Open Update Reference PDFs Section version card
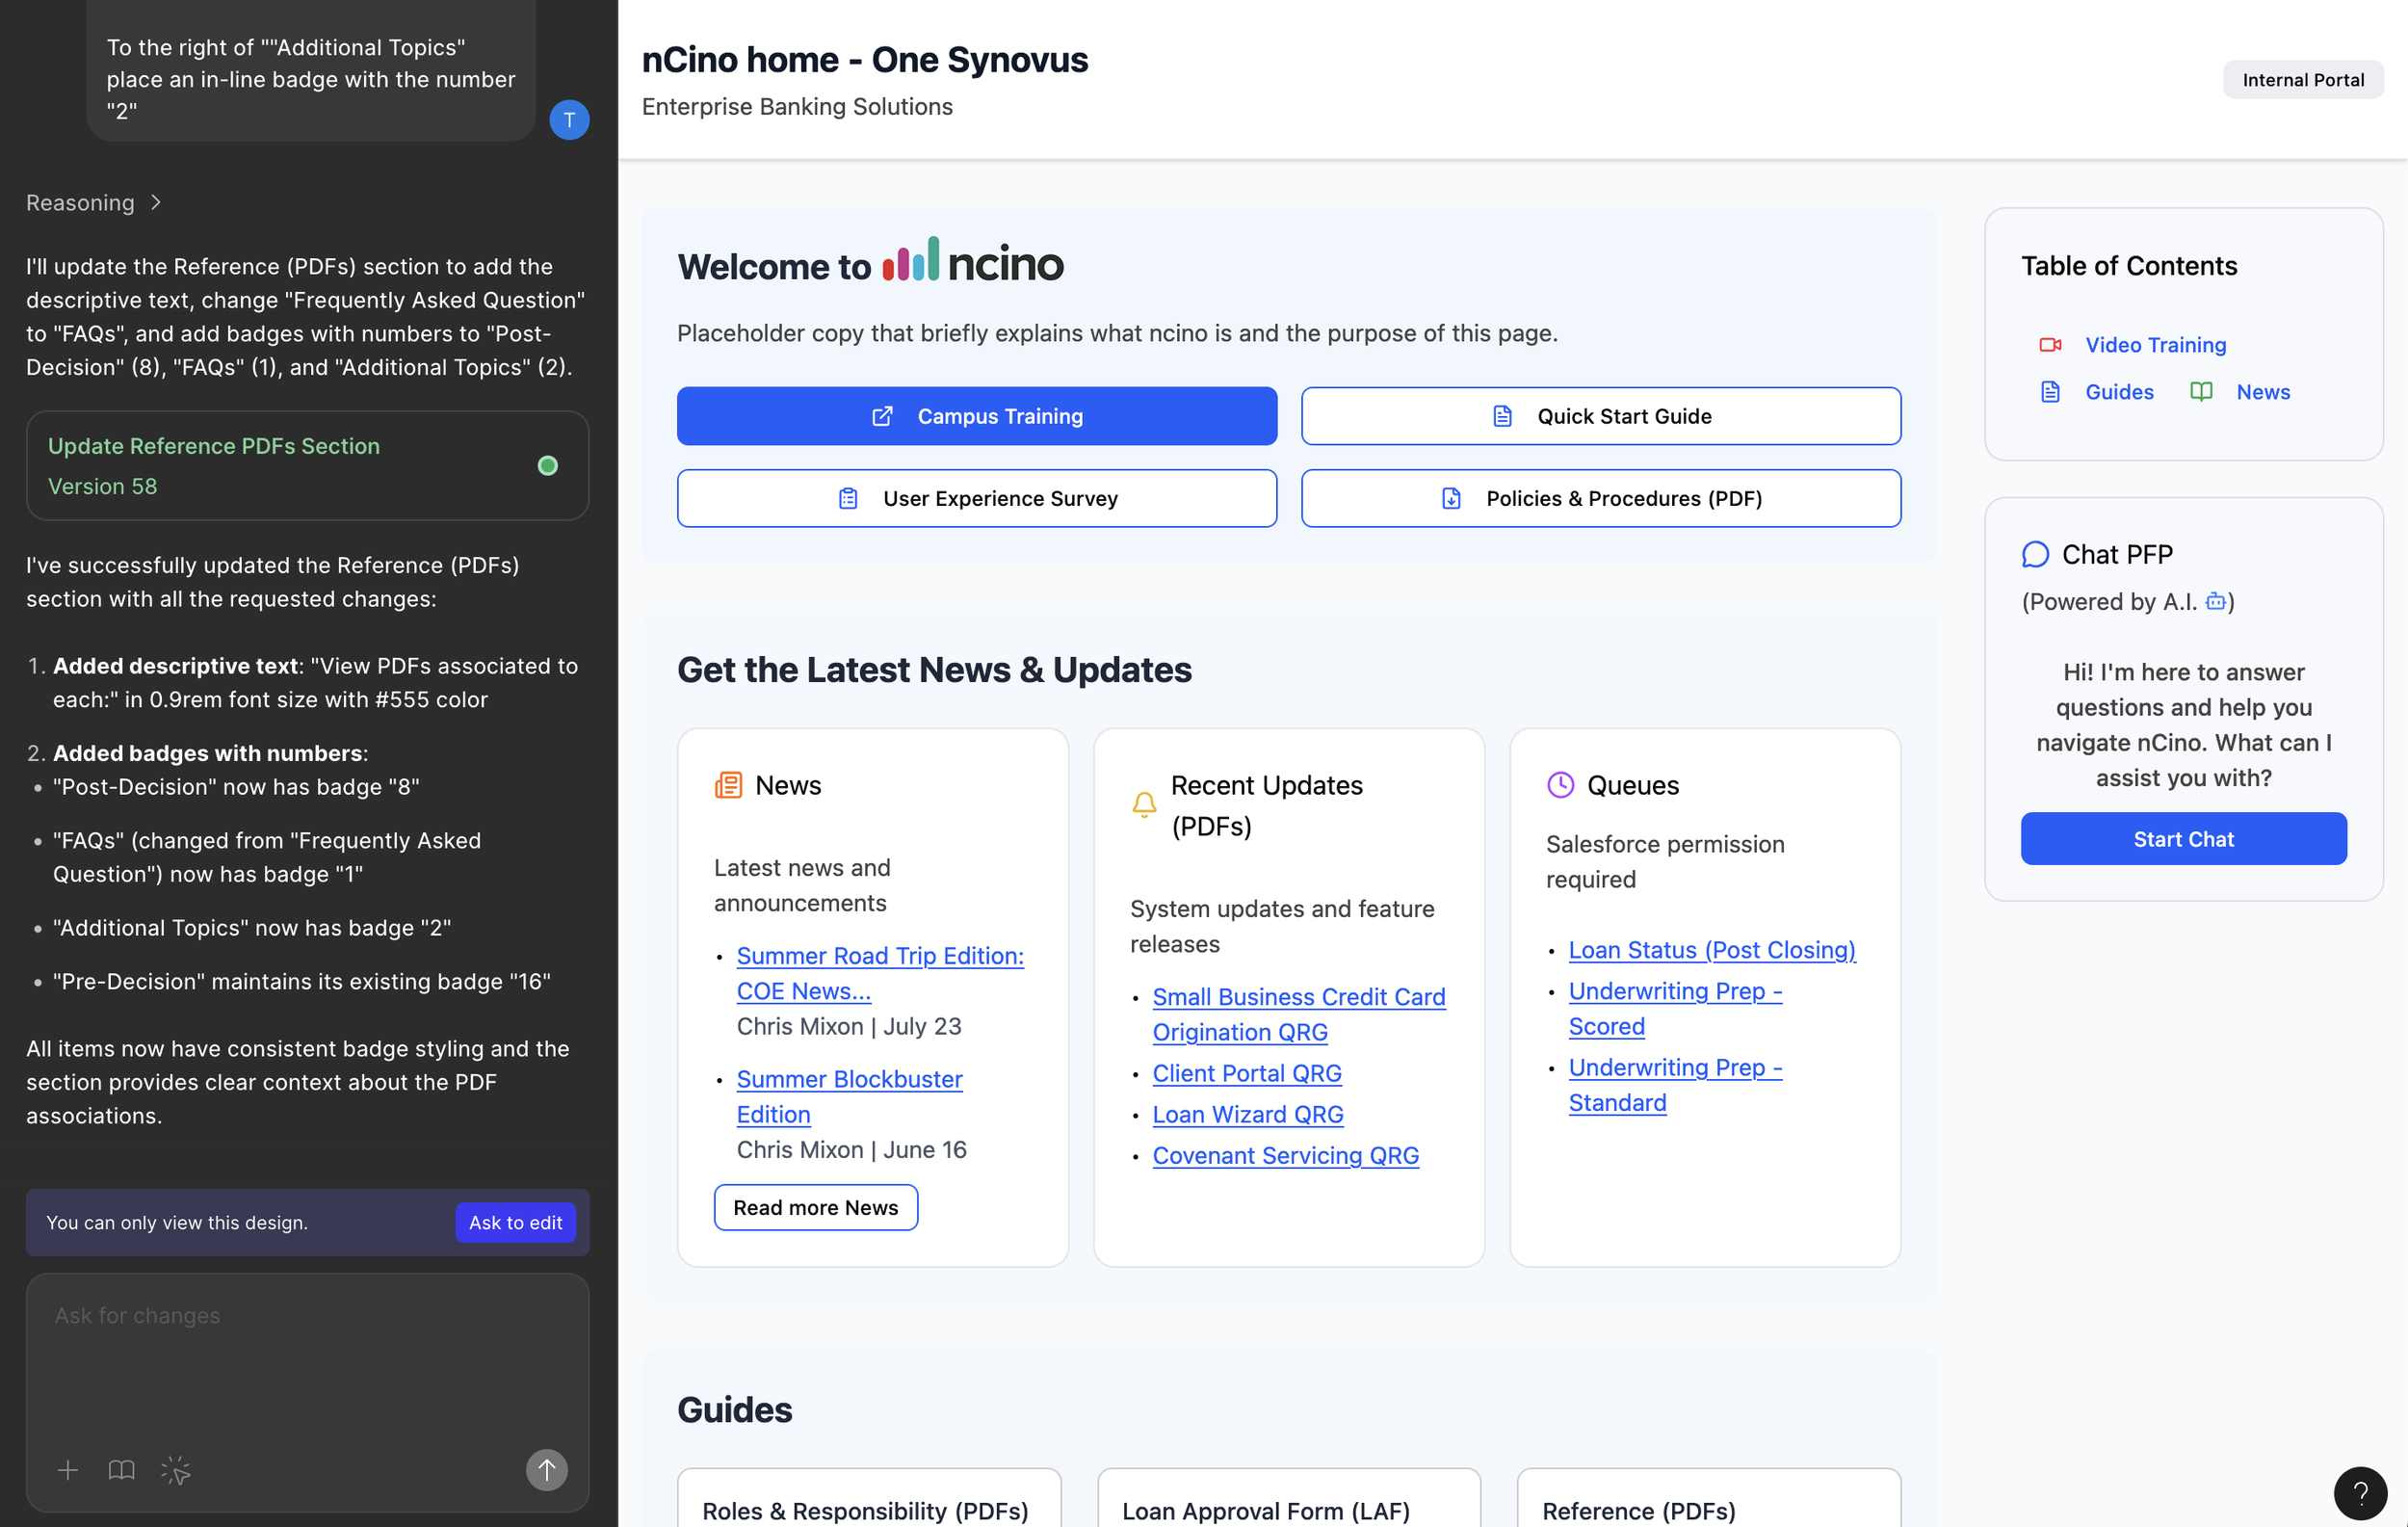This screenshot has height=1527, width=2408. coord(307,466)
